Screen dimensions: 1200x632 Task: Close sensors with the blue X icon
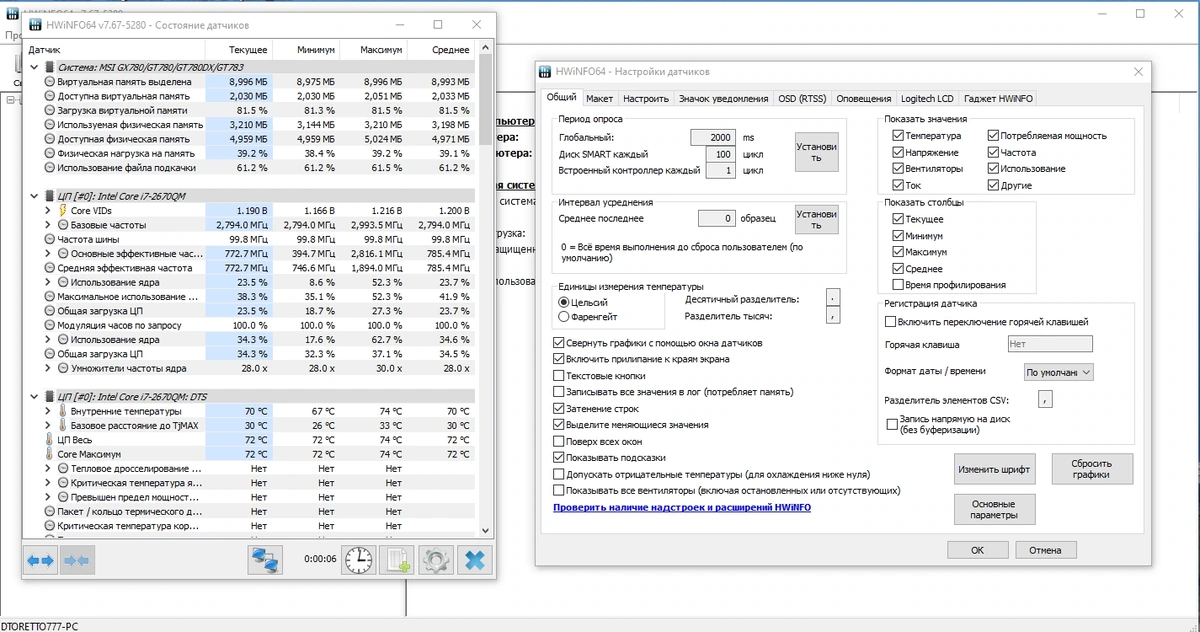point(476,561)
